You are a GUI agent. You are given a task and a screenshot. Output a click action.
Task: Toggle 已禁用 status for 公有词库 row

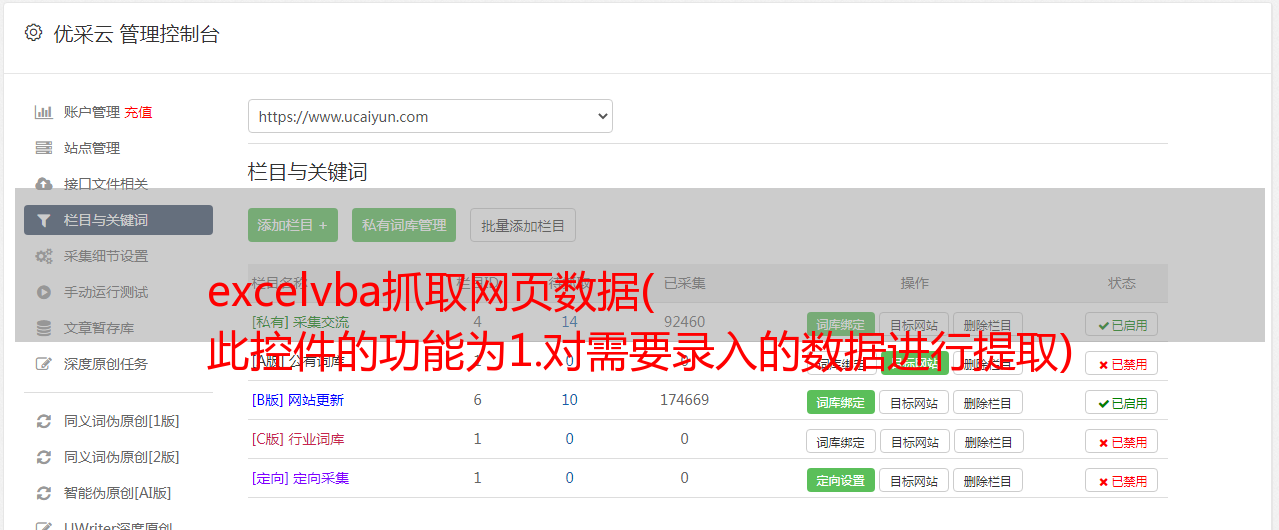1122,364
